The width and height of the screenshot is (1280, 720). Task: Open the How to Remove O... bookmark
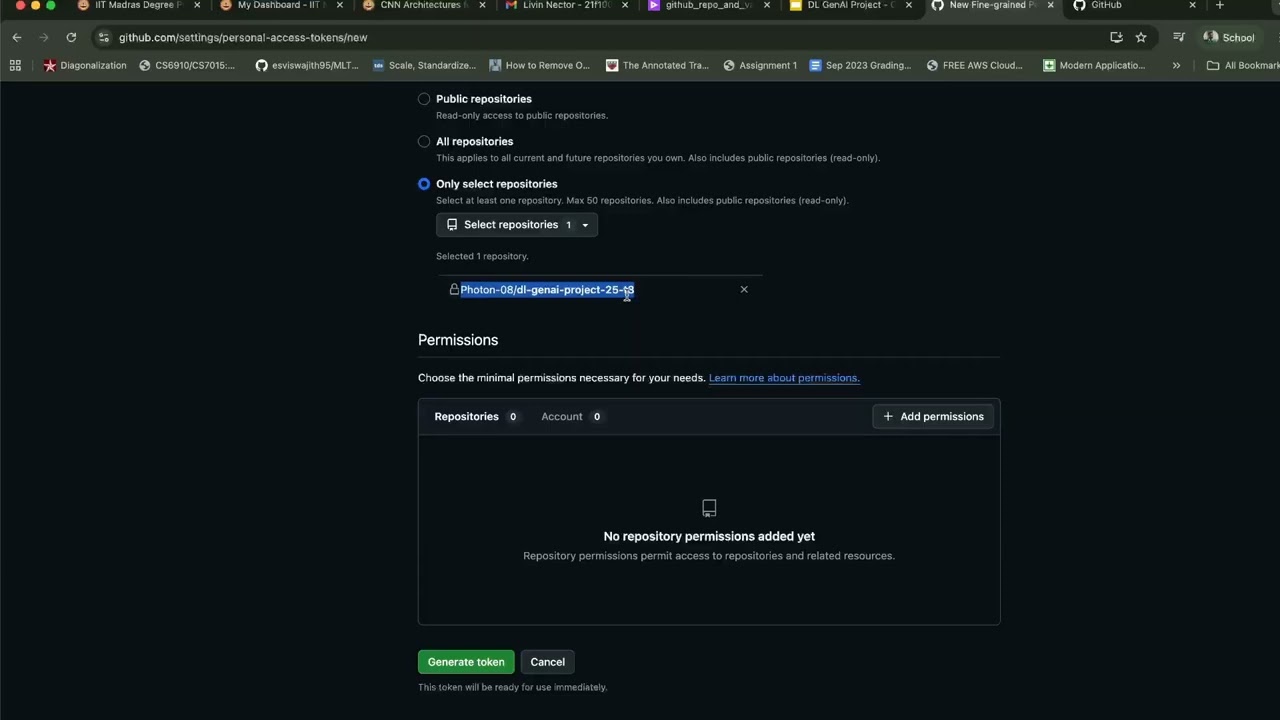[540, 65]
